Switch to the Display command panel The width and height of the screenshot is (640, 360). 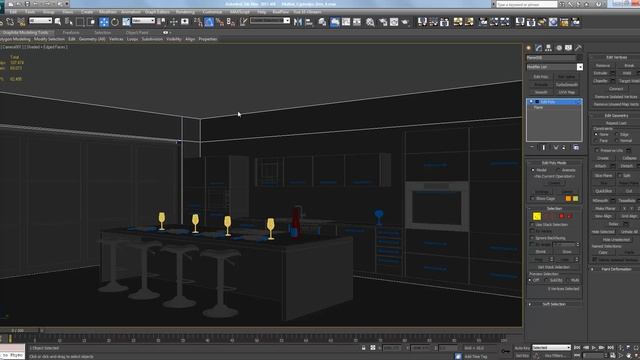568,48
